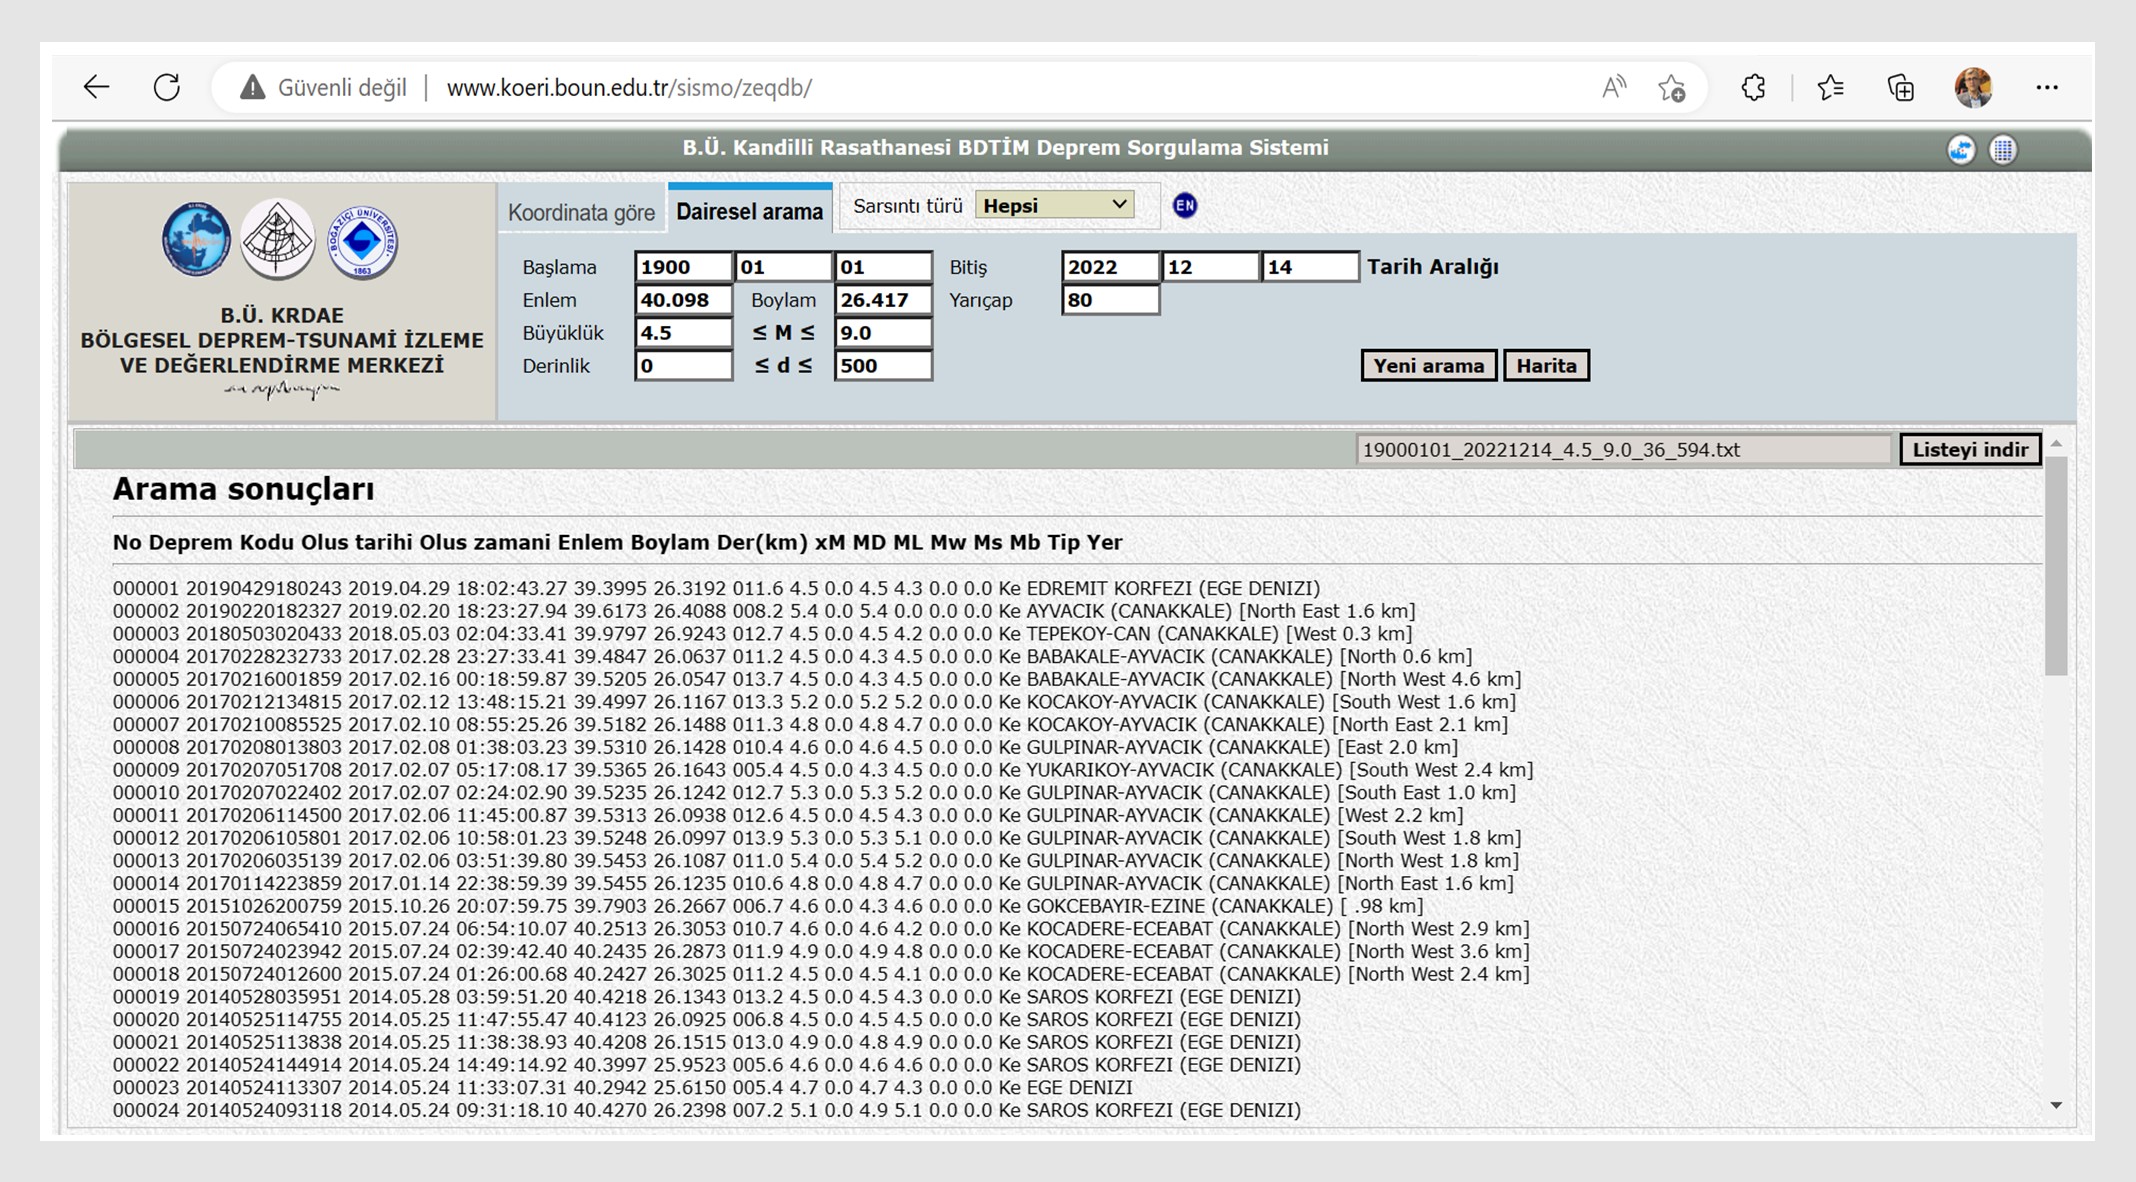2136x1182 pixels.
Task: Click the browser refresh icon
Action: coord(167,88)
